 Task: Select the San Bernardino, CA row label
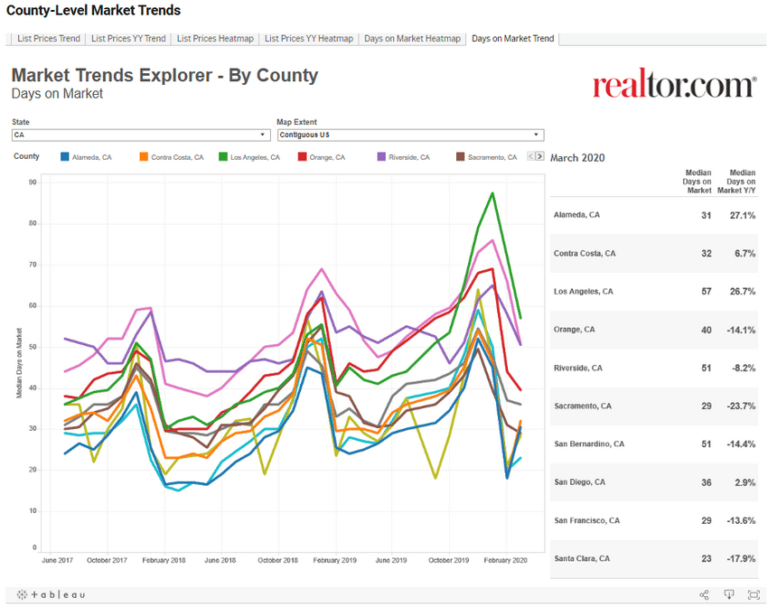pos(589,444)
